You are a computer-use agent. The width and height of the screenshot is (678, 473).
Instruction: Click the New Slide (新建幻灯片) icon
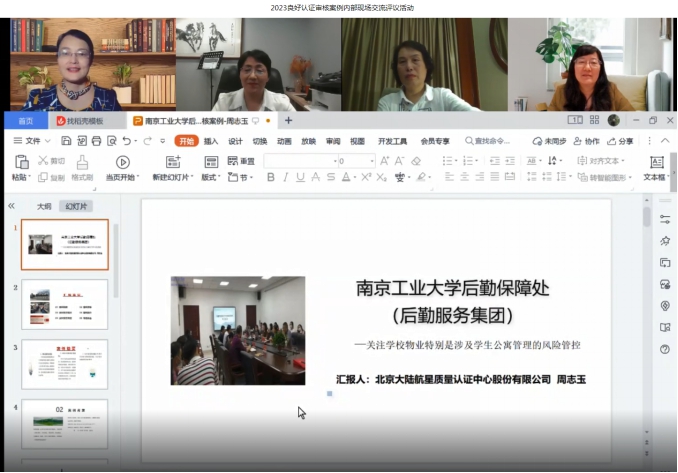coord(173,162)
